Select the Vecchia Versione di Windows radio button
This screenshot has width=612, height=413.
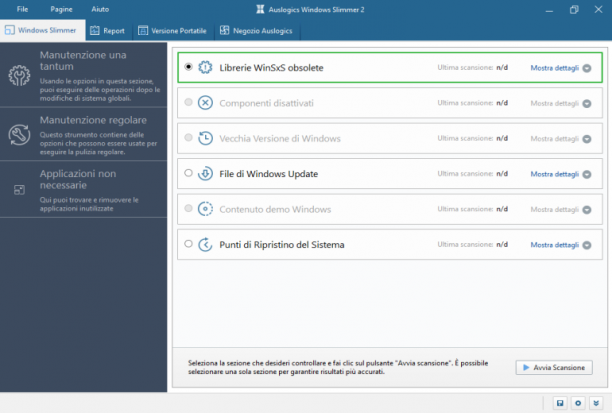pyautogui.click(x=189, y=137)
